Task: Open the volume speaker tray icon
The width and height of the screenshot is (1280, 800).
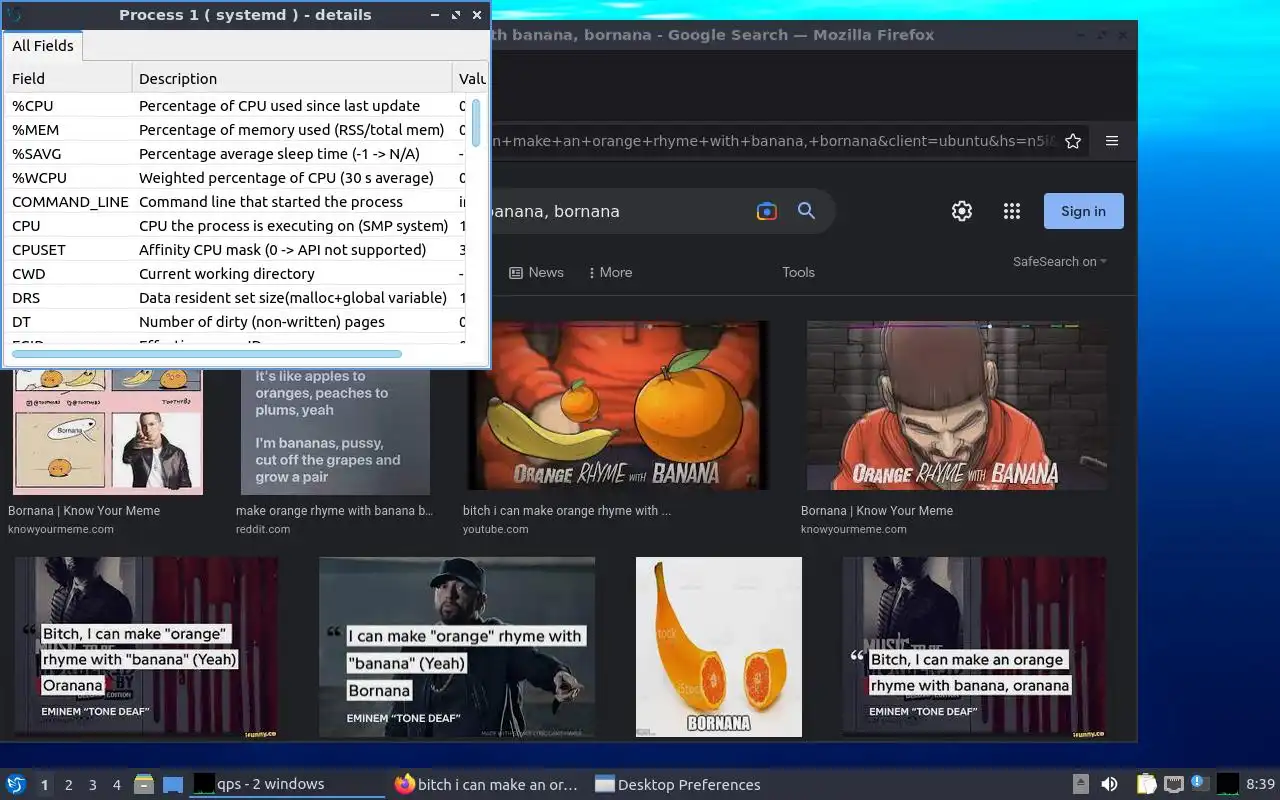Action: pos(1109,784)
